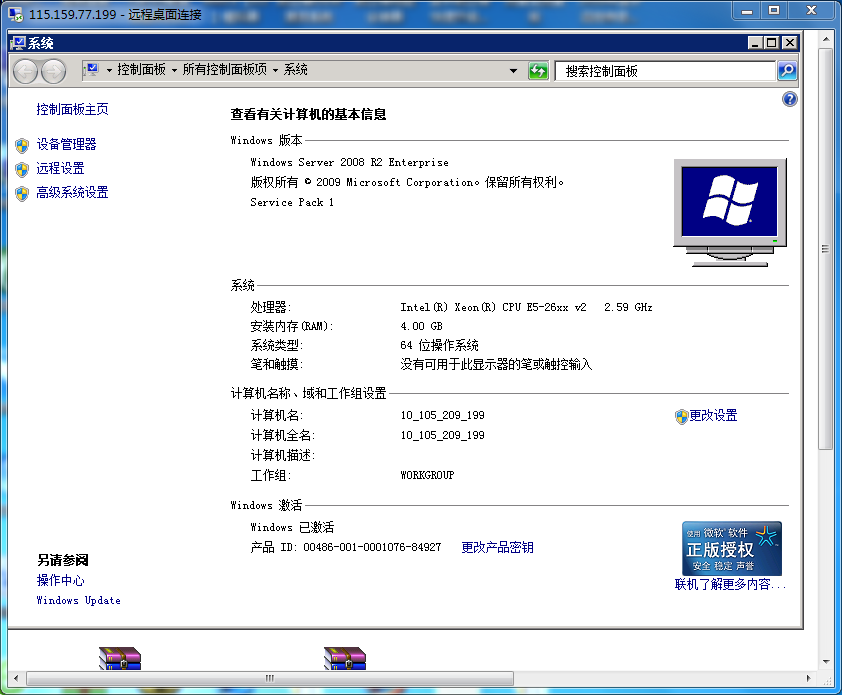Viewport: 842px width, 695px height.
Task: Select the 所有控制面板项 breadcrumb item
Action: [224, 70]
